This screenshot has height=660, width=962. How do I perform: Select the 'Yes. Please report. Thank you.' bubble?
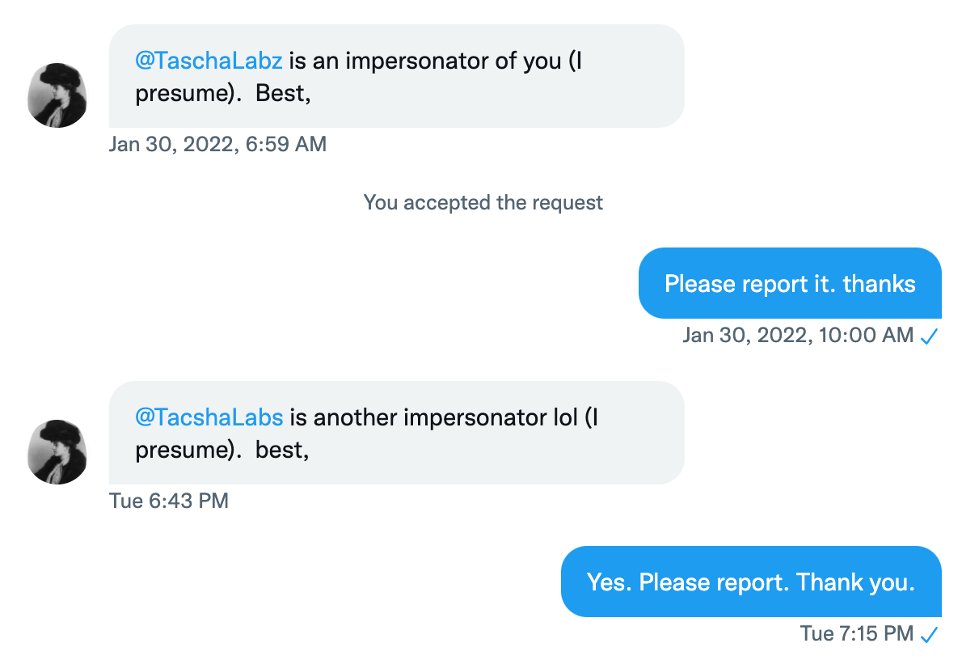751,581
